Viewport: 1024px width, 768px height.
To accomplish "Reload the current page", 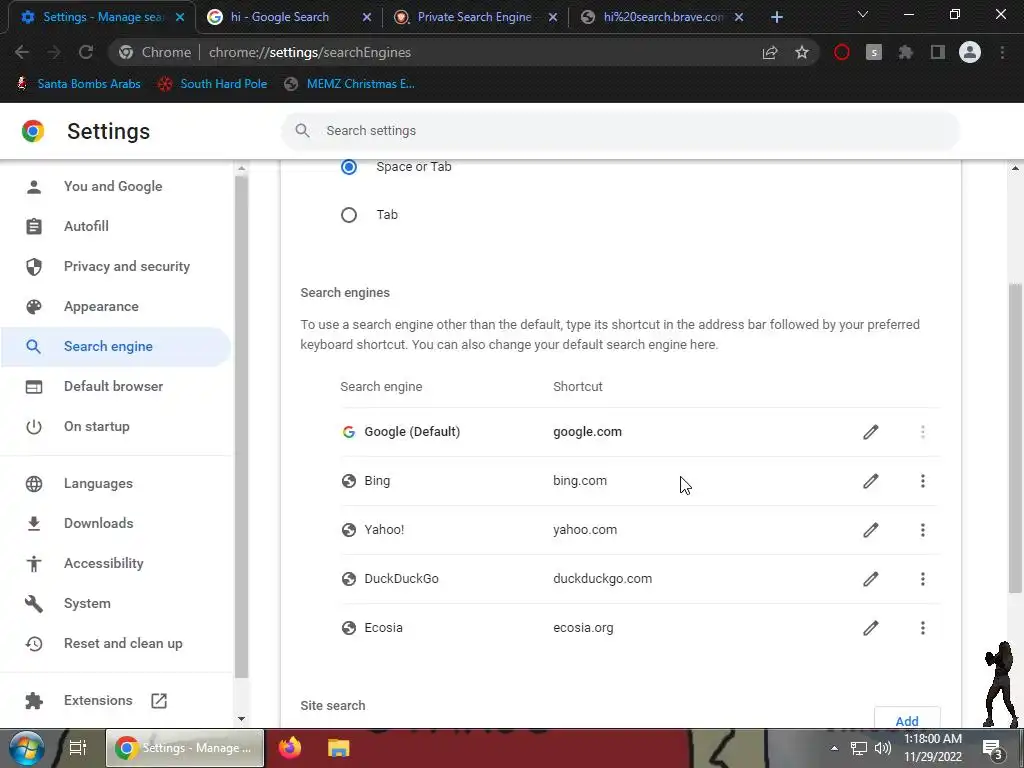I will [86, 52].
